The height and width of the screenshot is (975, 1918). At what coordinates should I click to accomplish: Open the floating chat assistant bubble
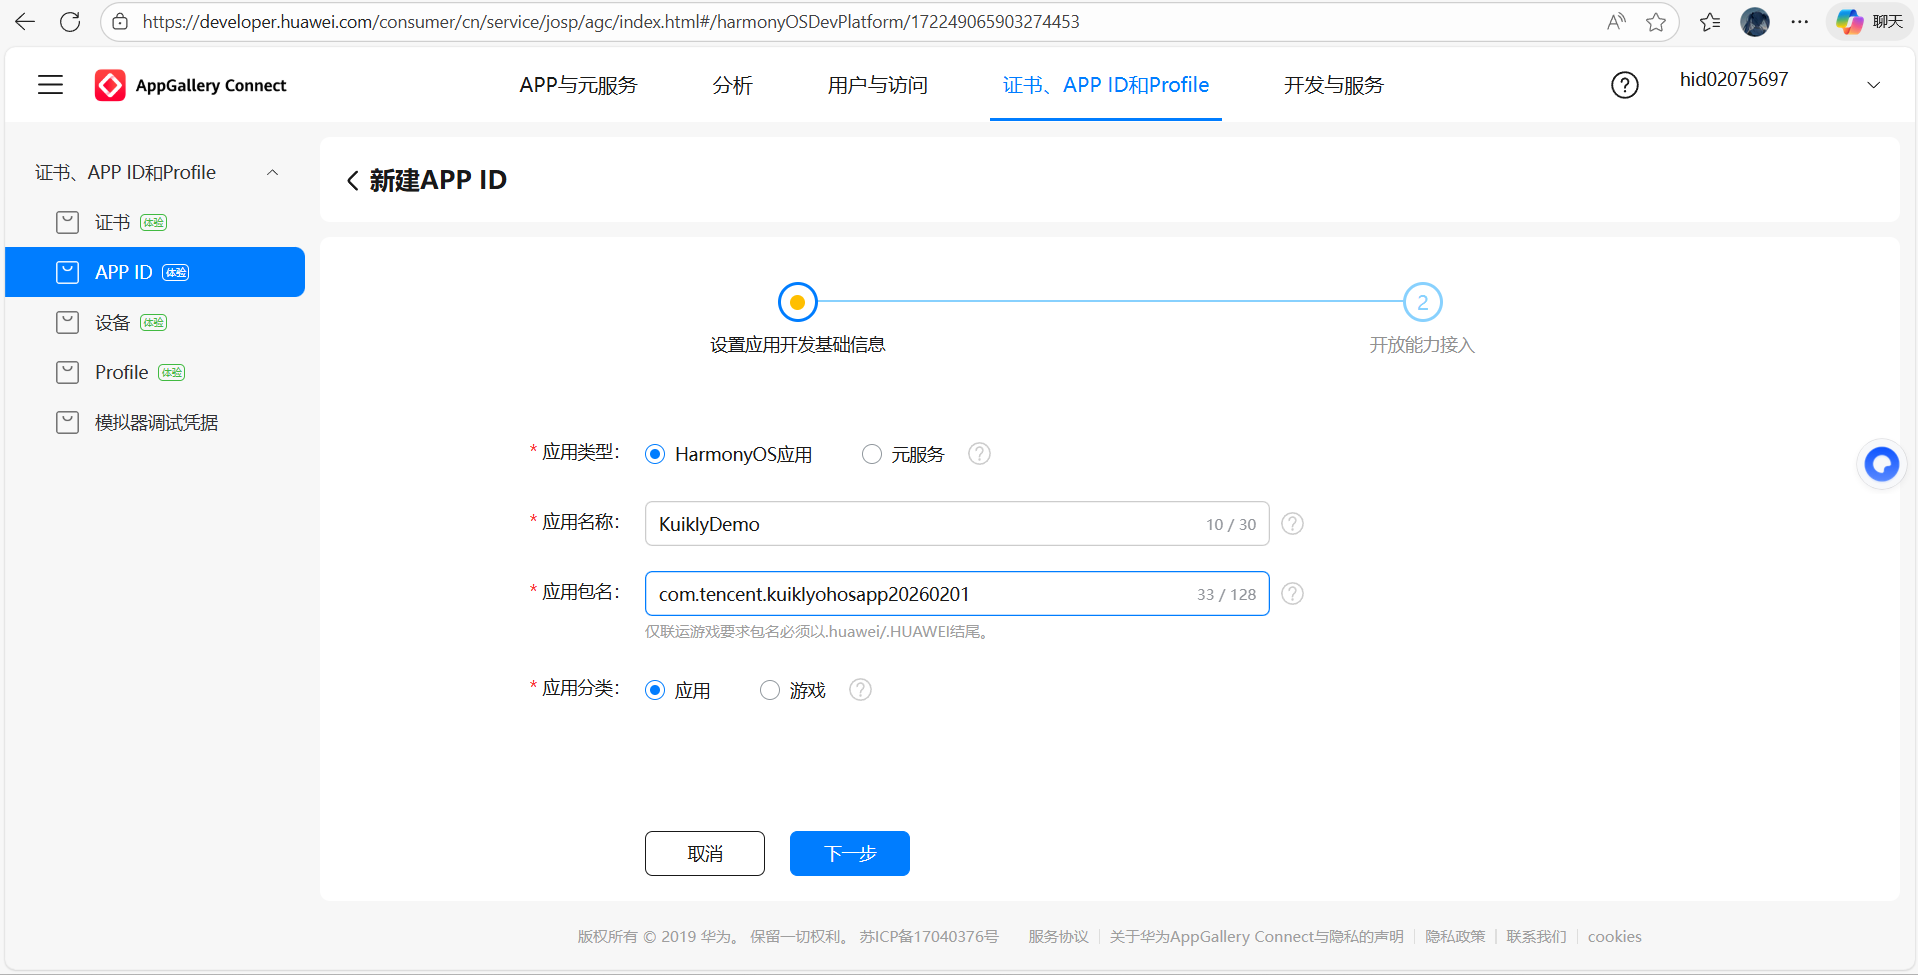click(x=1881, y=463)
